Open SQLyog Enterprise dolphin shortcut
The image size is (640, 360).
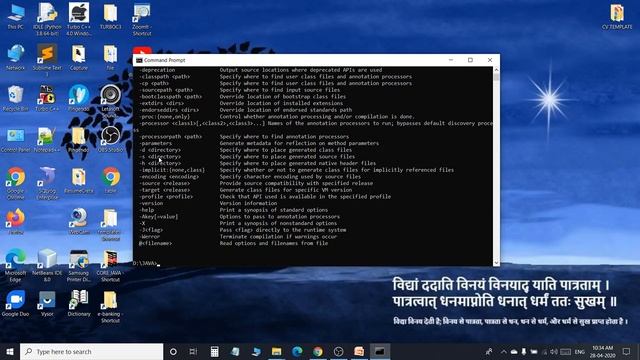point(47,182)
